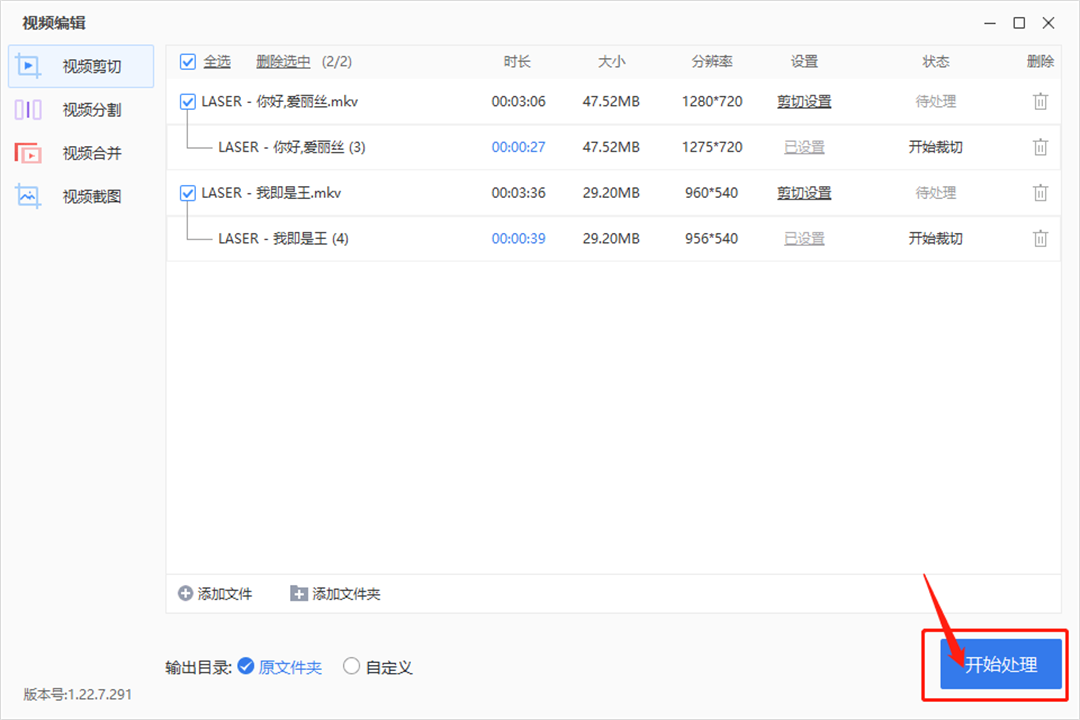Screen dimensions: 1080x720
Task: Click 开始裁切 for 你好,爱丽丝 (3)
Action: coord(935,147)
